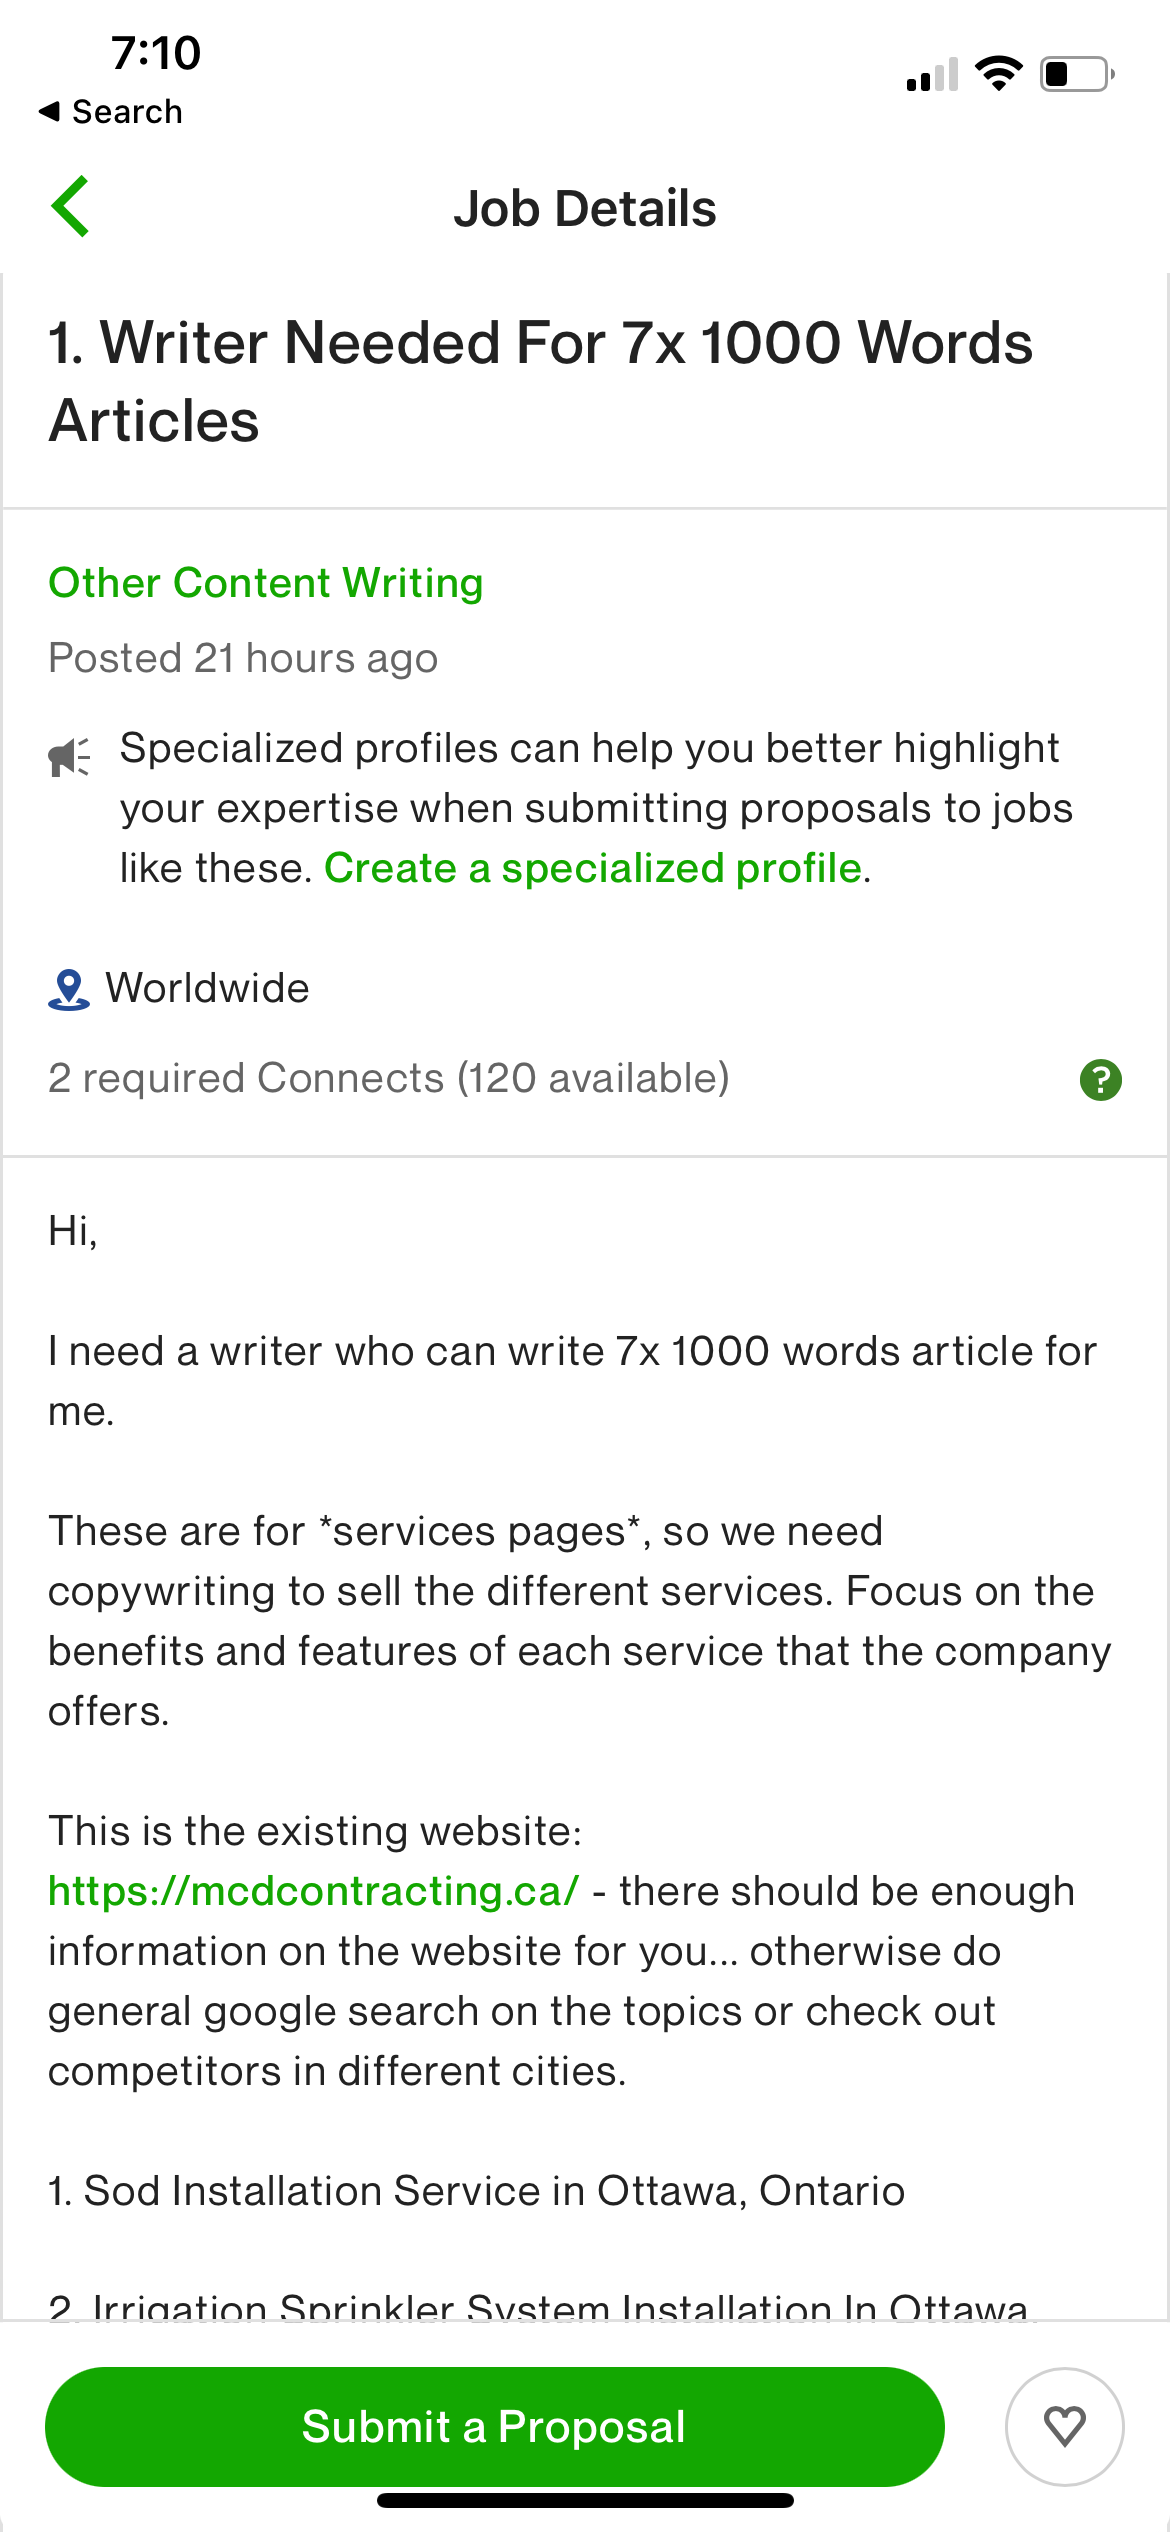
Task: Open the Other Content Writing category
Action: 266,583
